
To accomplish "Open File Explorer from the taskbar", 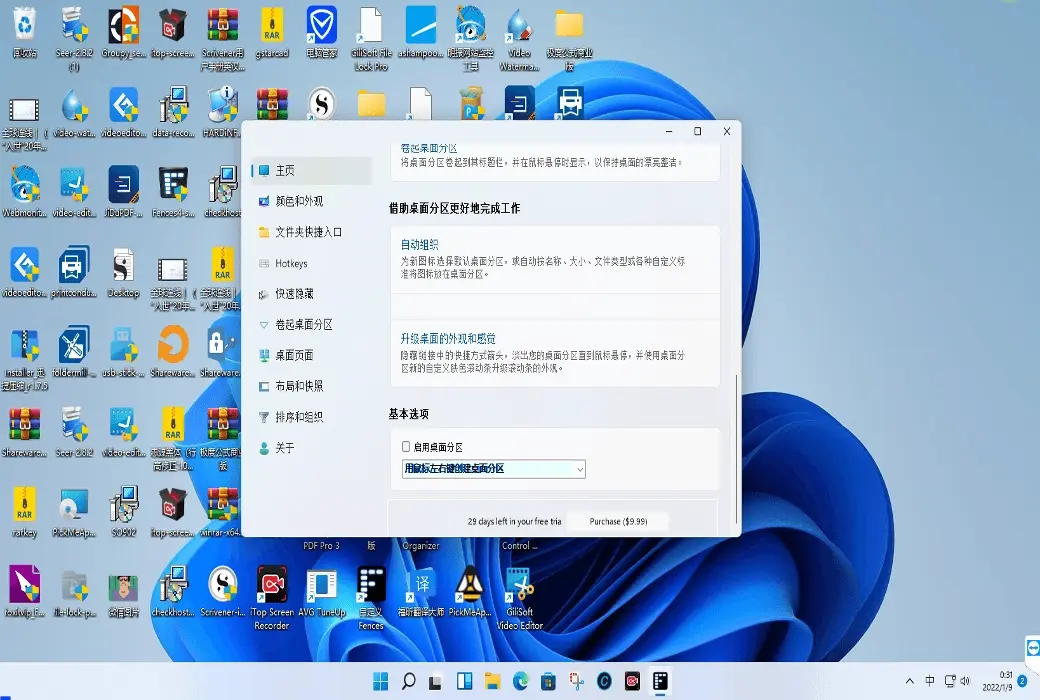I will (492, 681).
